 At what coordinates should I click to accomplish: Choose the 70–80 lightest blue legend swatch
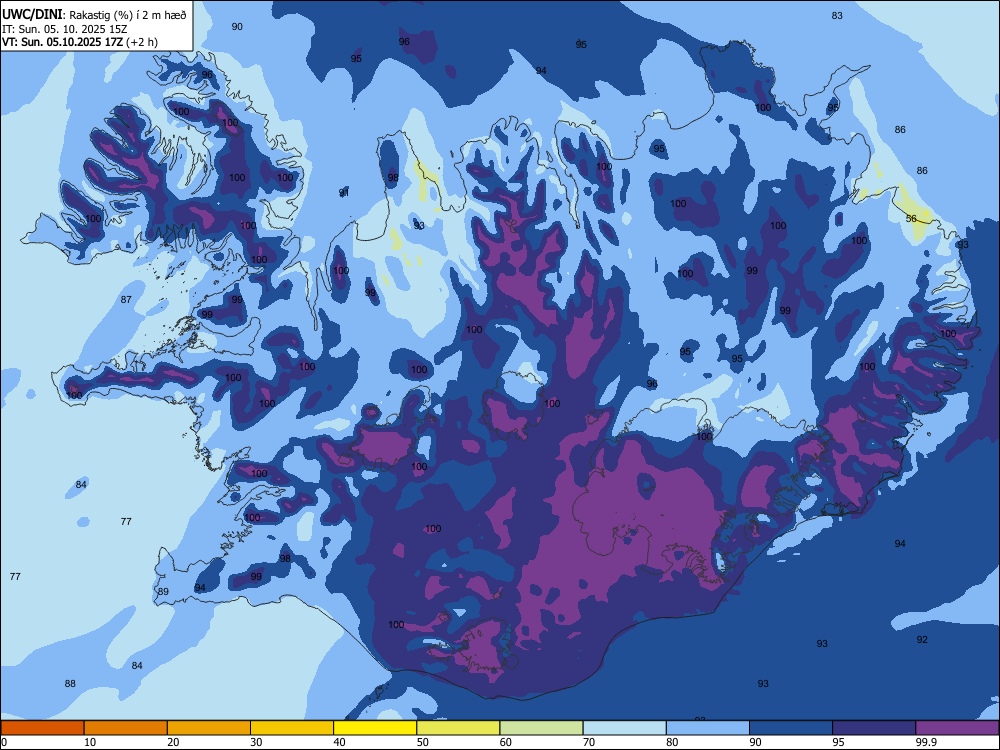tap(624, 728)
